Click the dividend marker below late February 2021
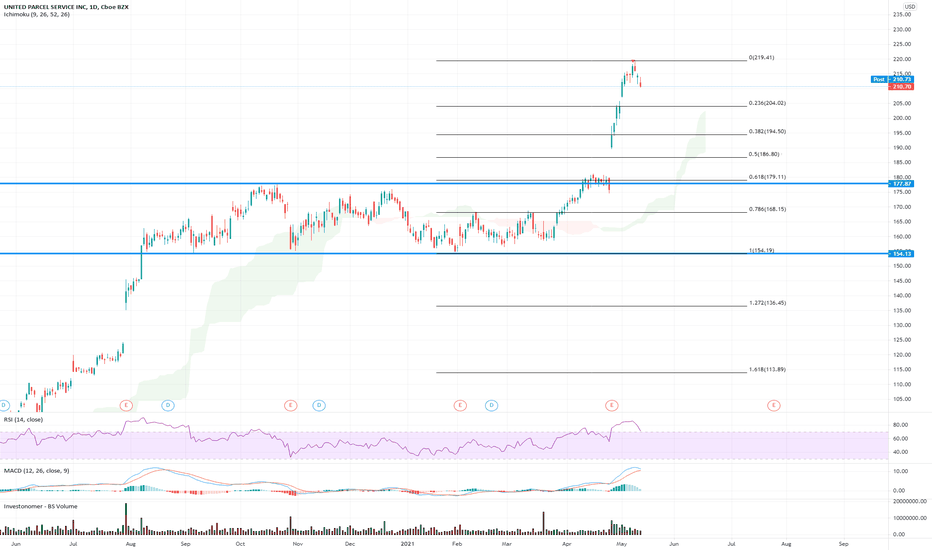Image resolution: width=932 pixels, height=550 pixels. (492, 406)
